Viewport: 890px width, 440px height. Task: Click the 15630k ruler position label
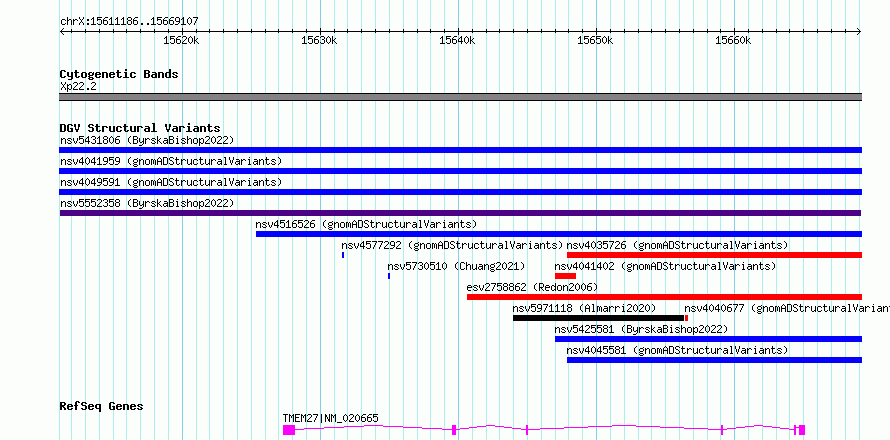(x=319, y=40)
